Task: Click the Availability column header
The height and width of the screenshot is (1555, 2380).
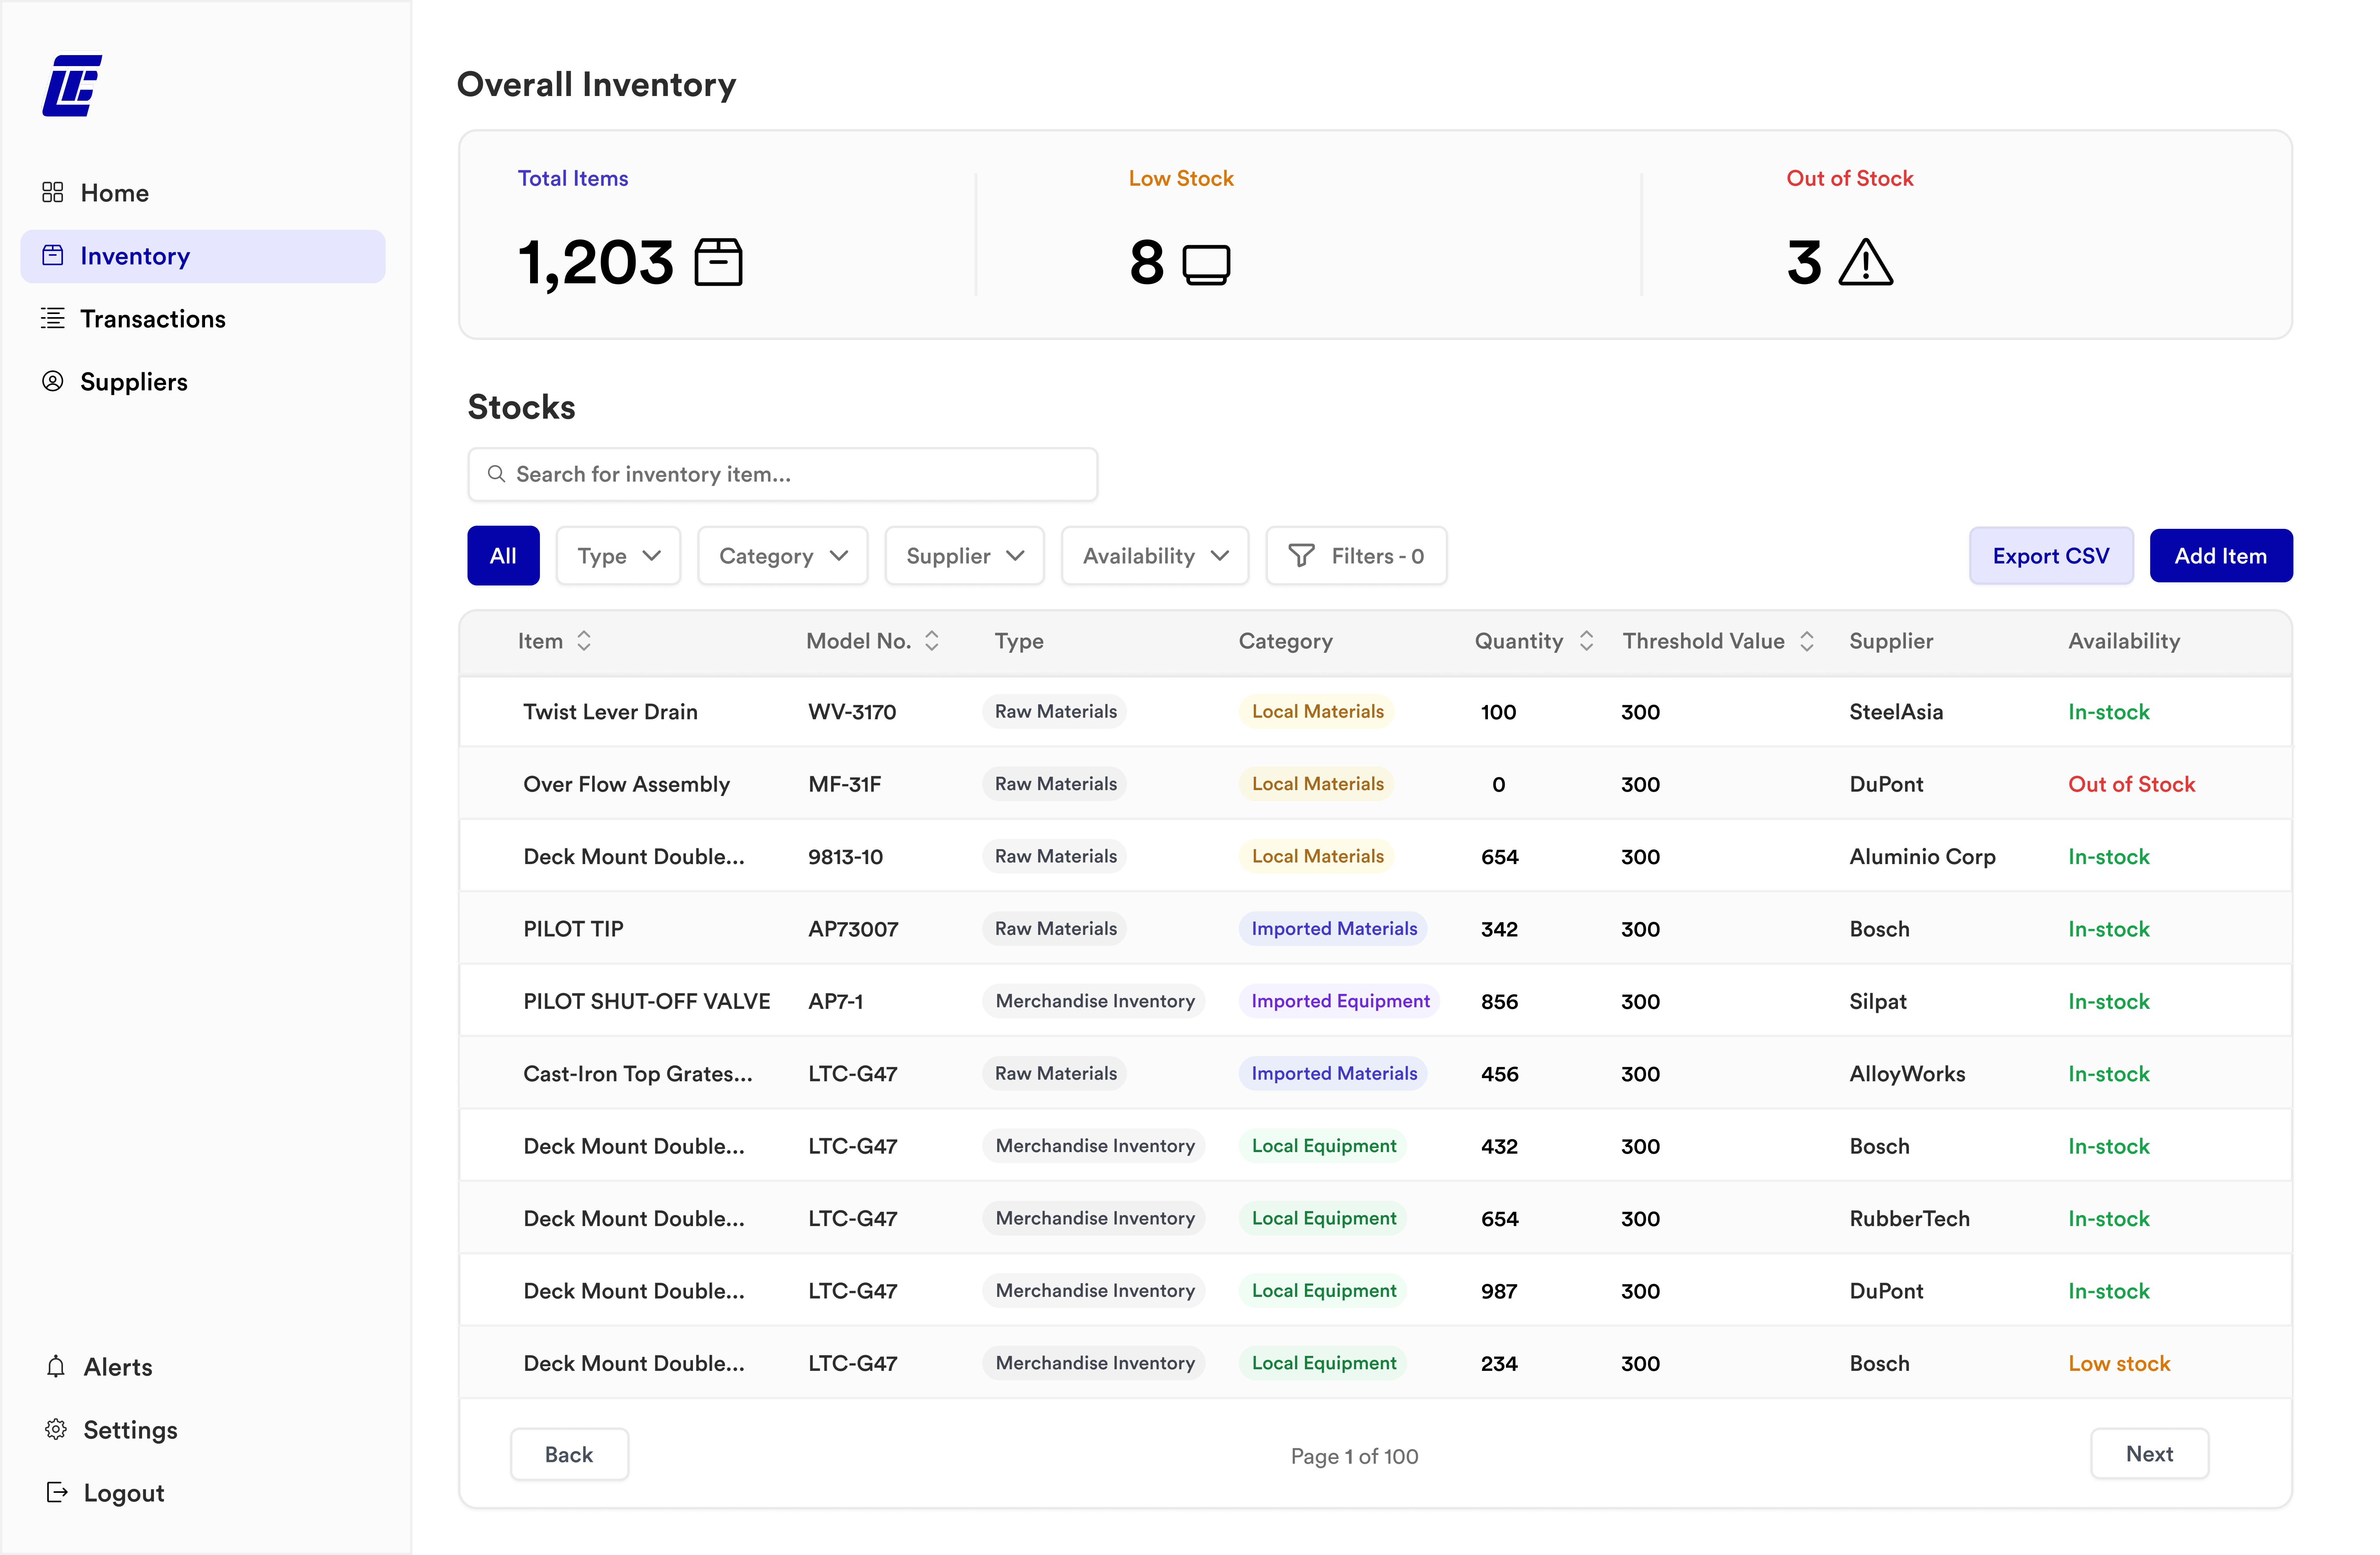Action: [2124, 641]
